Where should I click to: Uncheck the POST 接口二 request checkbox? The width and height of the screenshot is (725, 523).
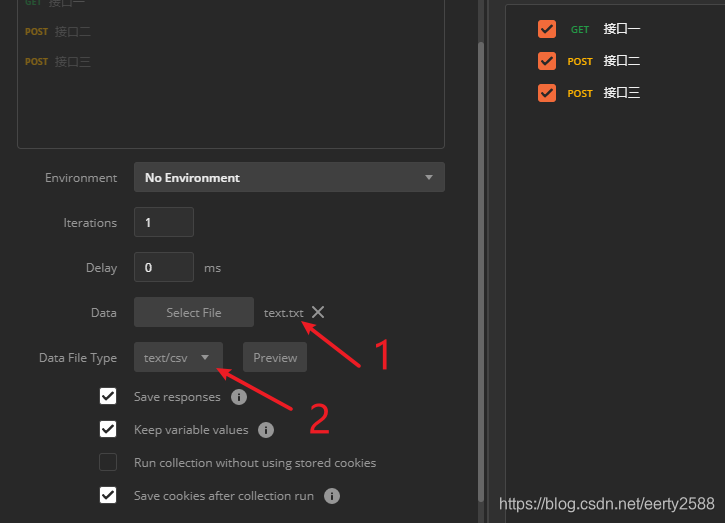547,61
